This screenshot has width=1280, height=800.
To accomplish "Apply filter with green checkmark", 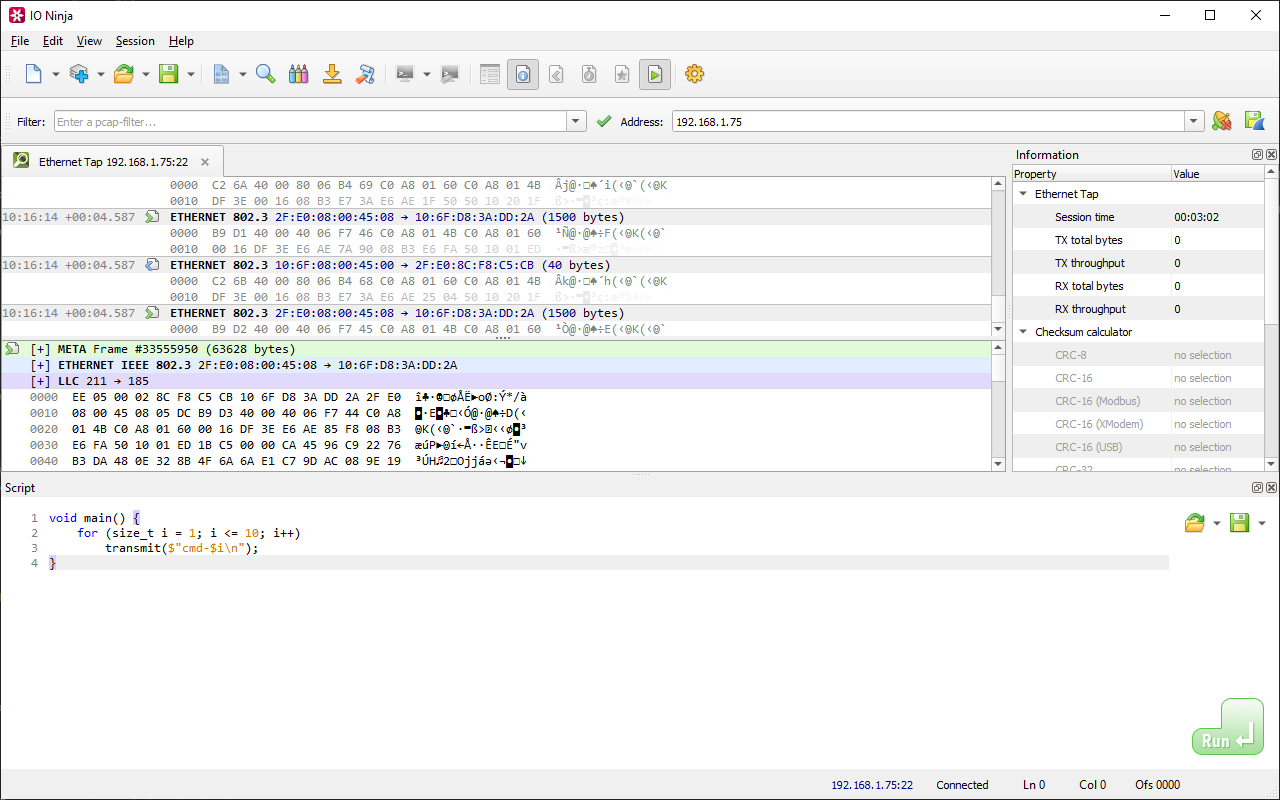I will pos(603,122).
